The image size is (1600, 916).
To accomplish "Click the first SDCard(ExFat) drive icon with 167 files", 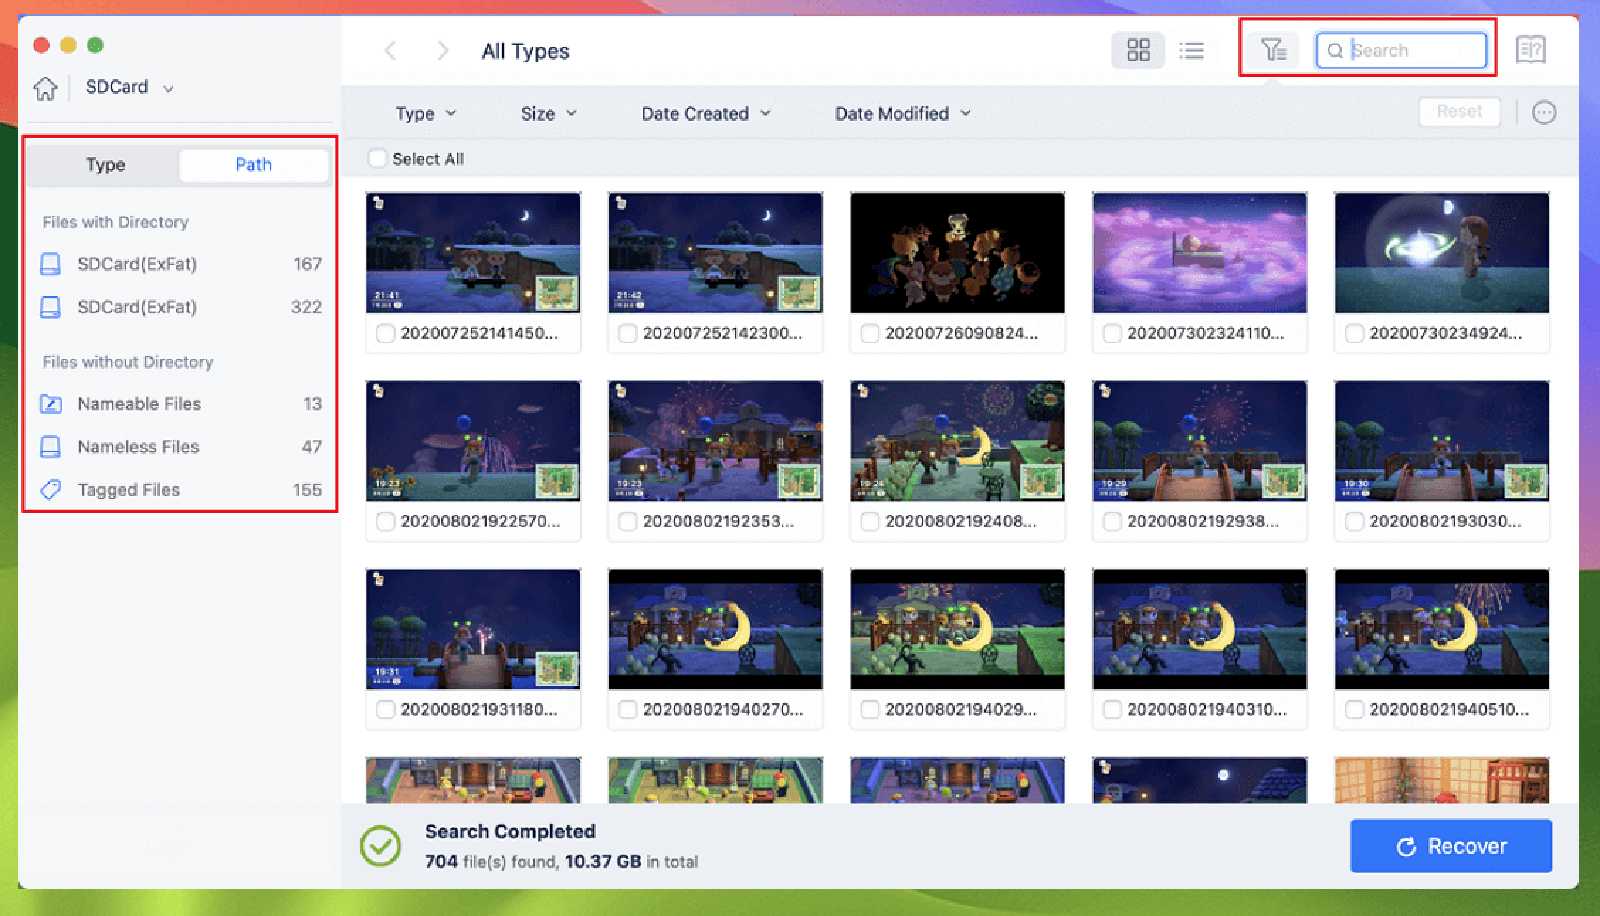I will 50,264.
